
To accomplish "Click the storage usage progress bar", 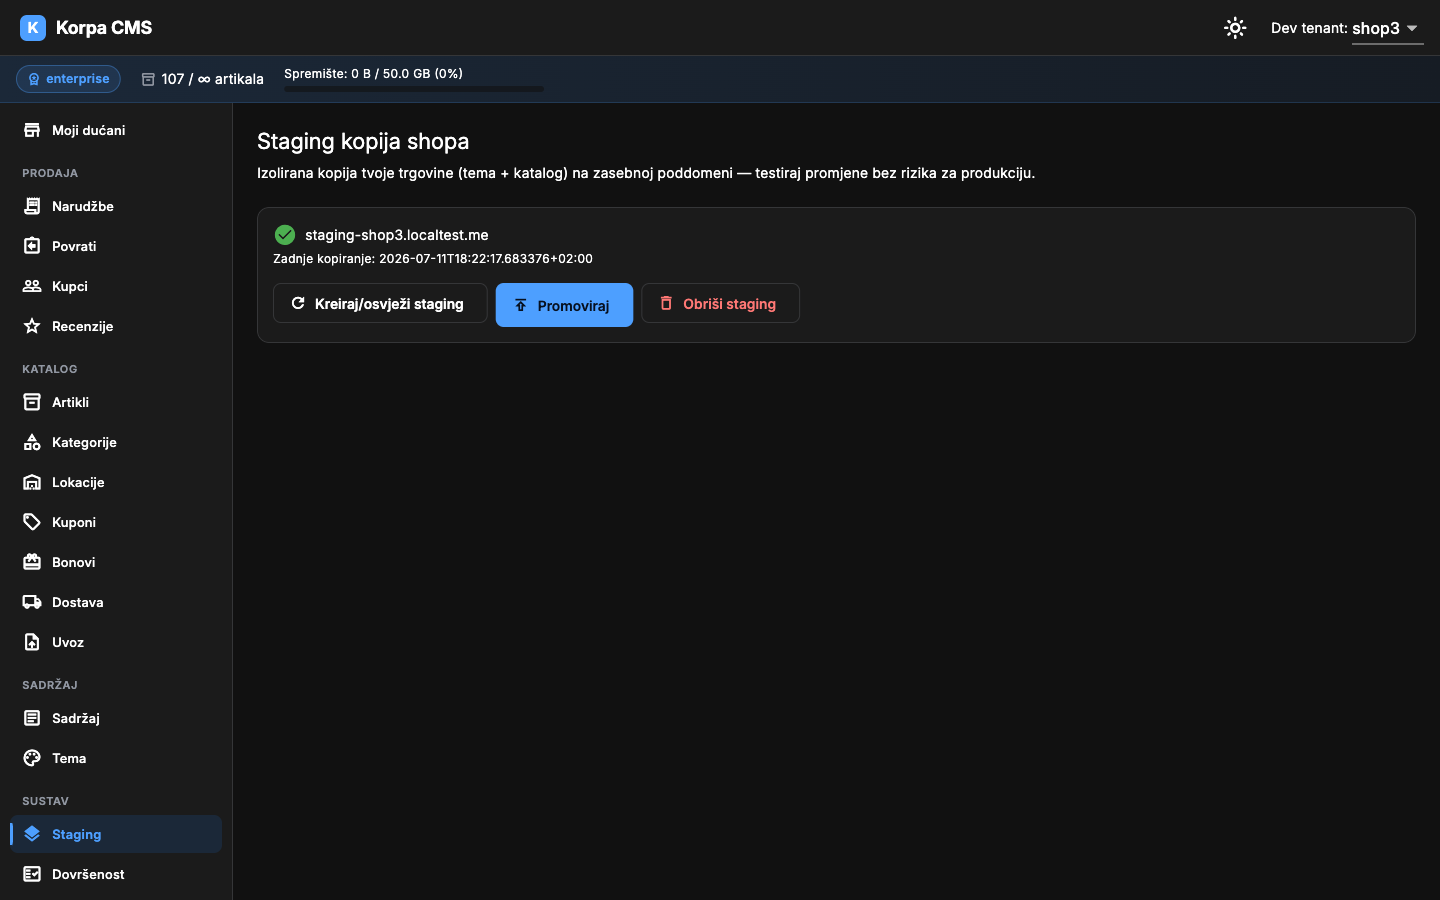I will (x=414, y=89).
